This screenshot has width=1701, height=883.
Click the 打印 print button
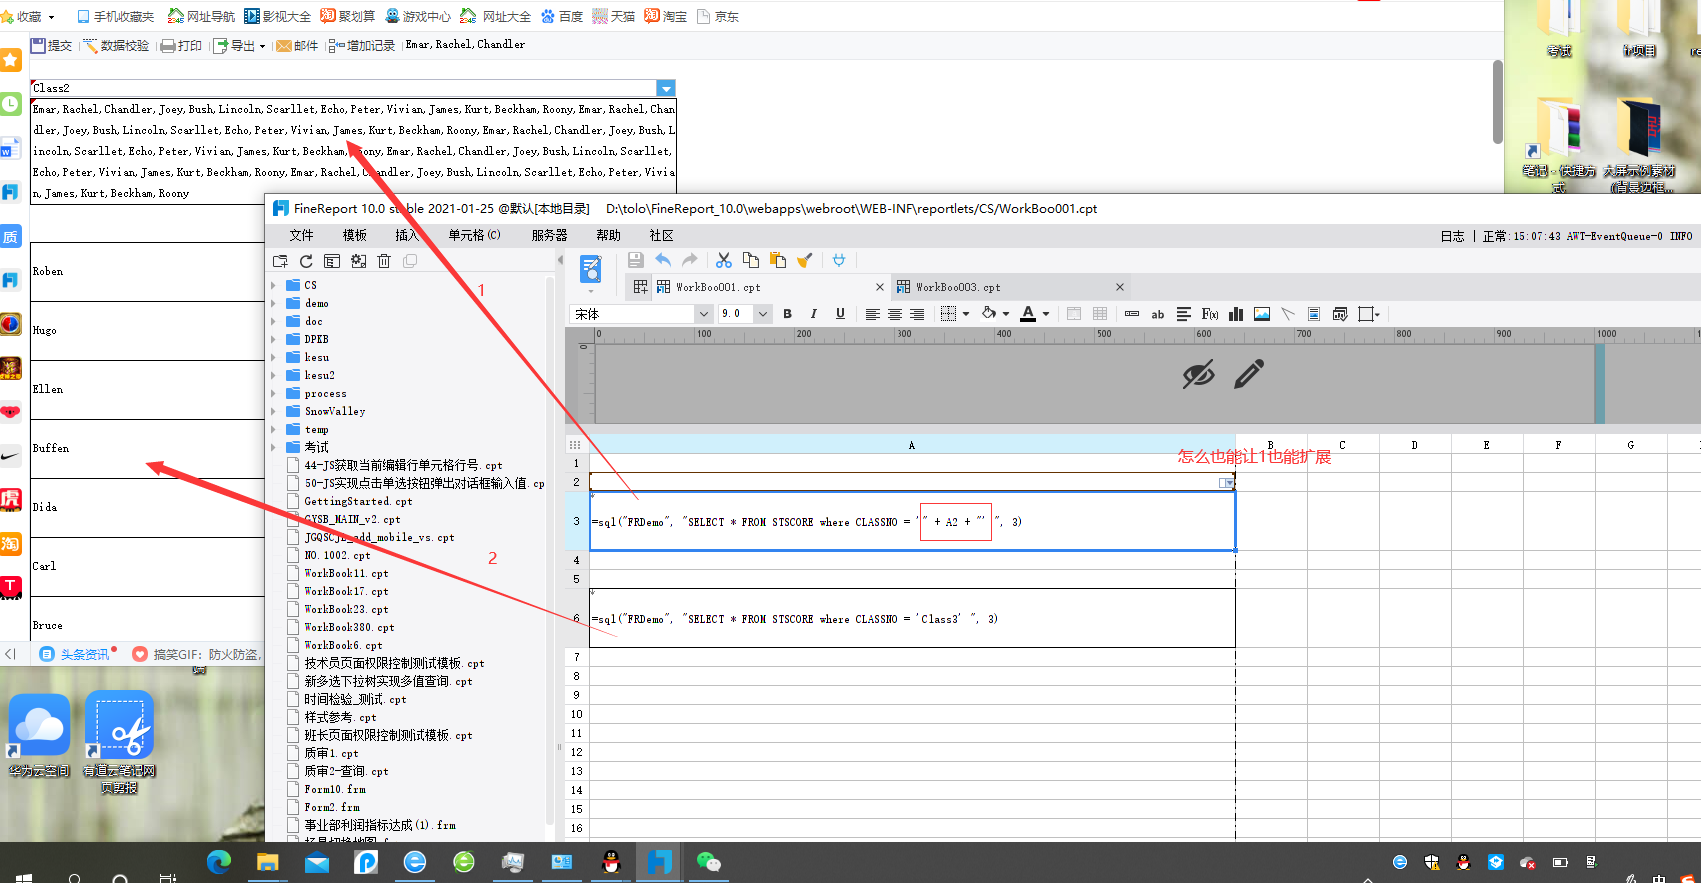pyautogui.click(x=181, y=45)
